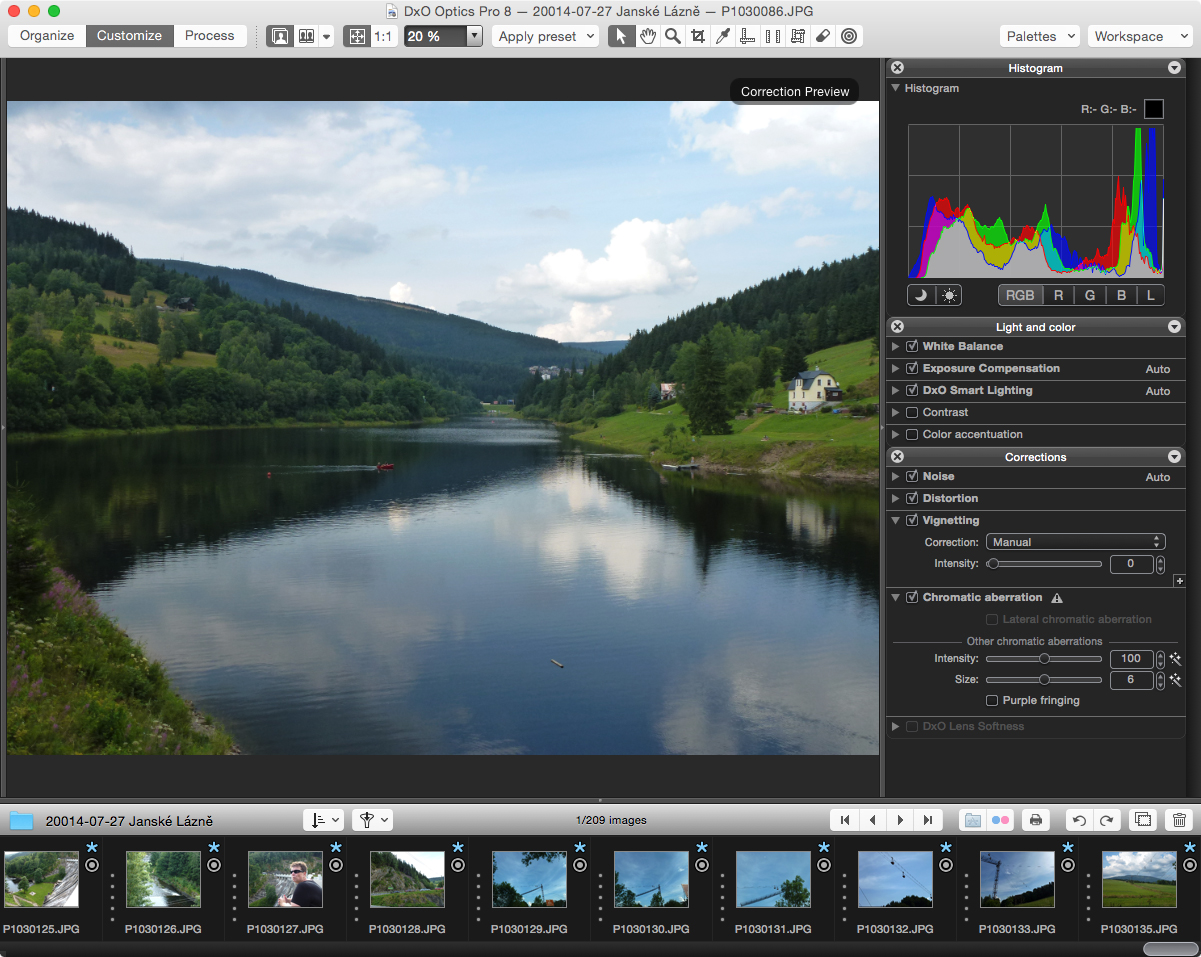This screenshot has height=957, width=1201.
Task: Open the Apply preset dropdown
Action: coord(546,36)
